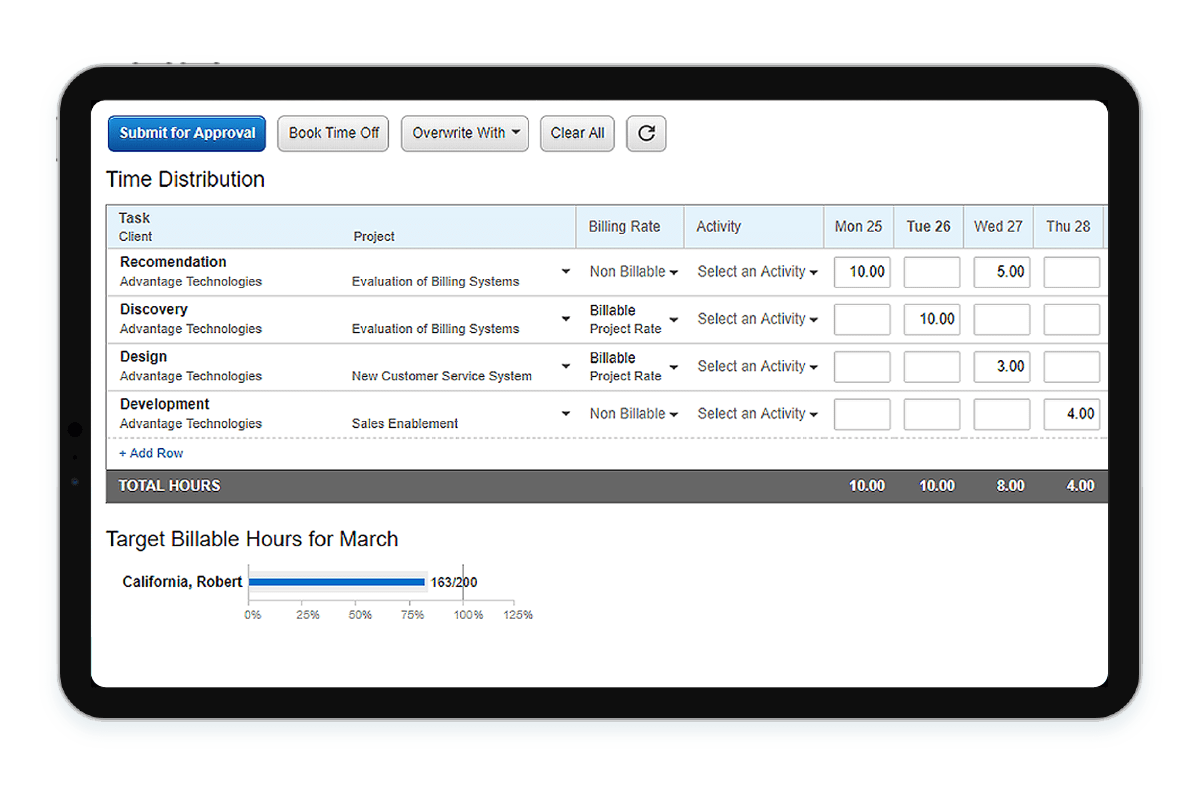Add a new row with + Add Row
Screen dimensions: 1200x800
(151, 453)
